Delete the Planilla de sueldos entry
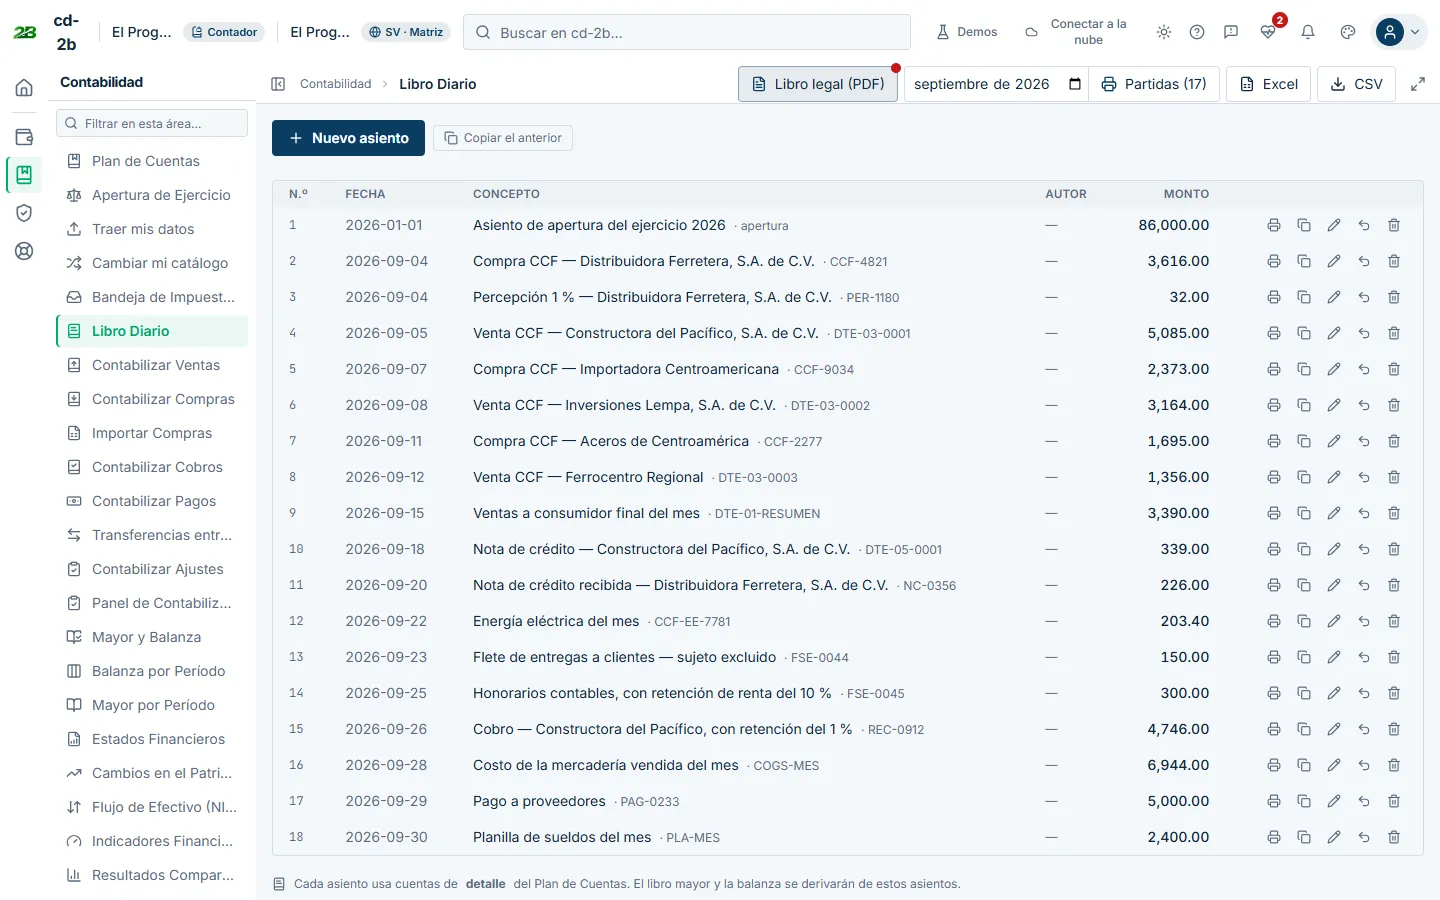Screen dimensions: 1440x900 (x=1394, y=837)
